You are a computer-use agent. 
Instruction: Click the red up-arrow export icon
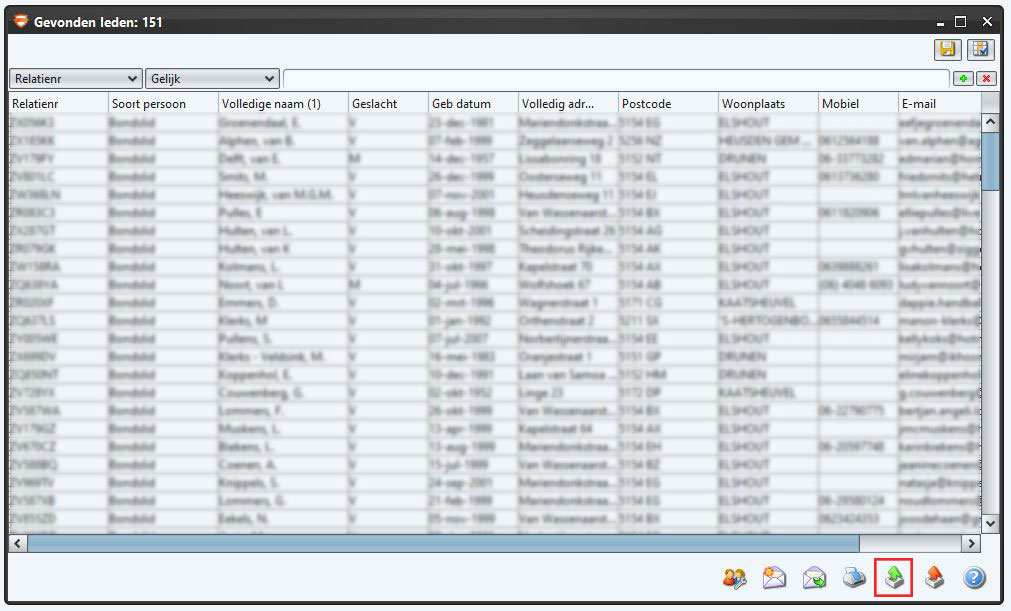click(934, 578)
